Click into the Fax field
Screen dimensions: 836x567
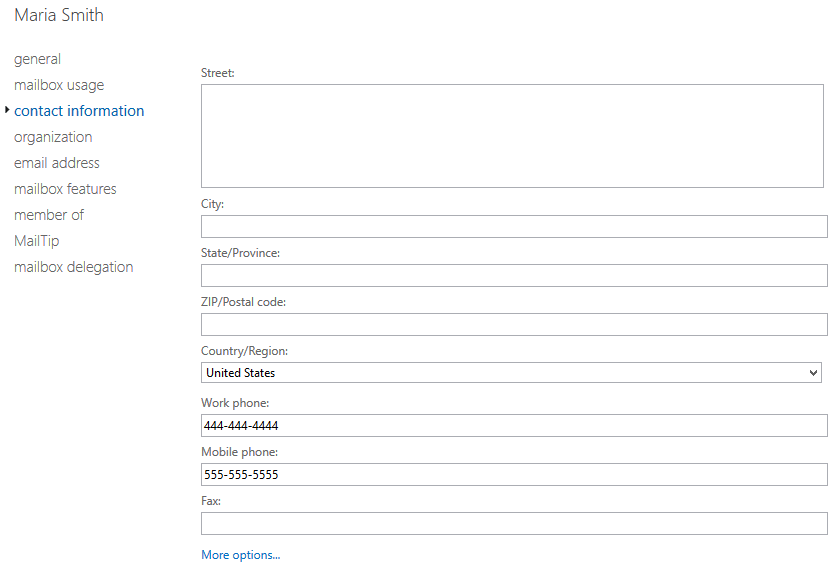514,523
